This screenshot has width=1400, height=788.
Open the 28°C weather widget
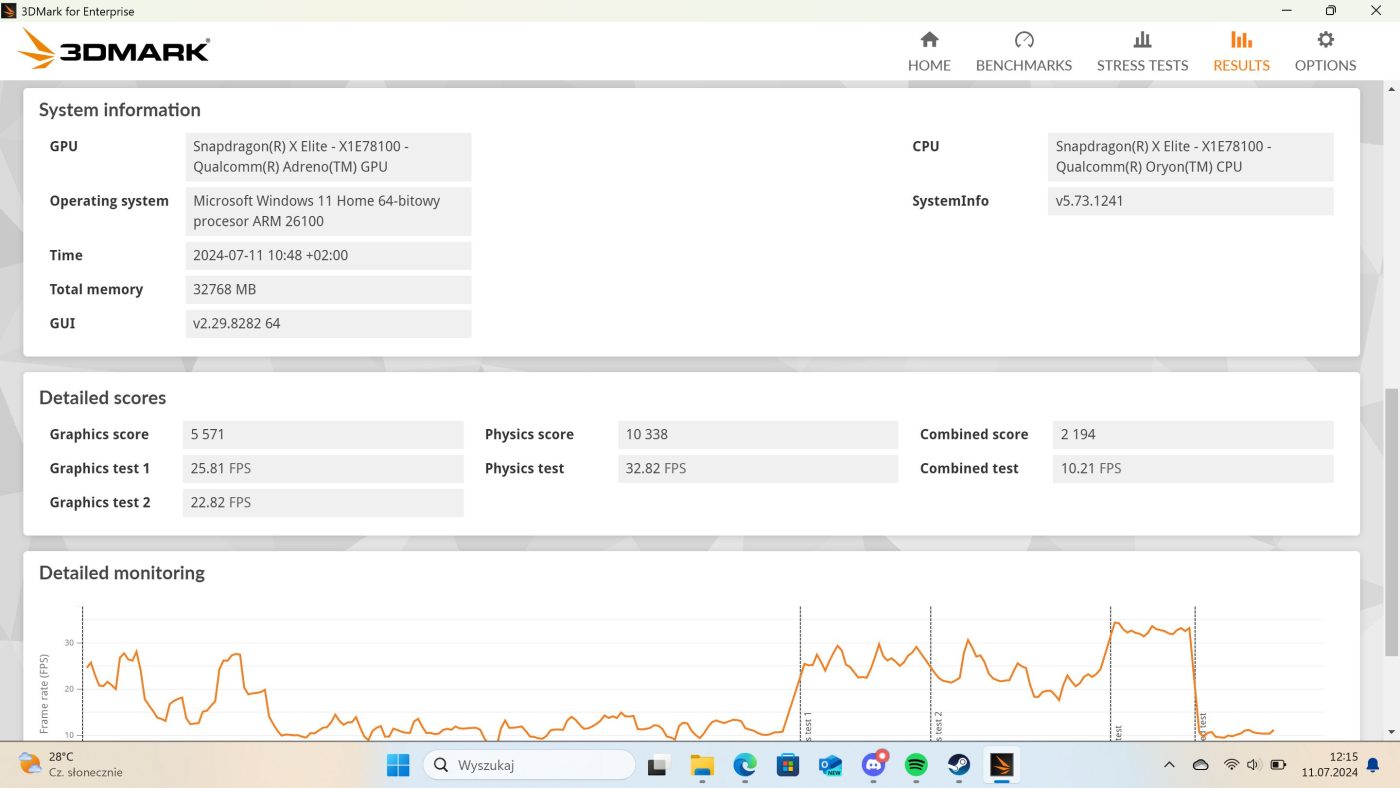click(x=70, y=765)
